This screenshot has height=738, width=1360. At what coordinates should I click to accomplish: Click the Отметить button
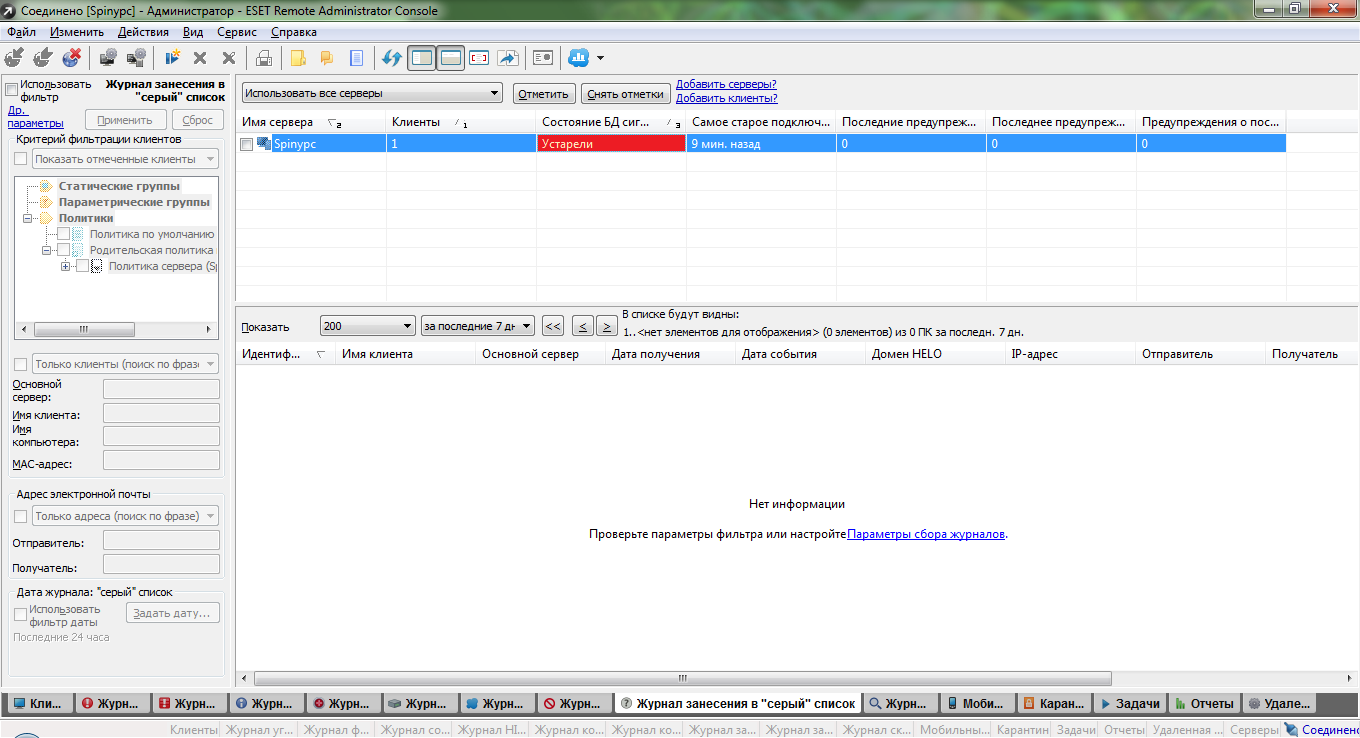coord(544,94)
